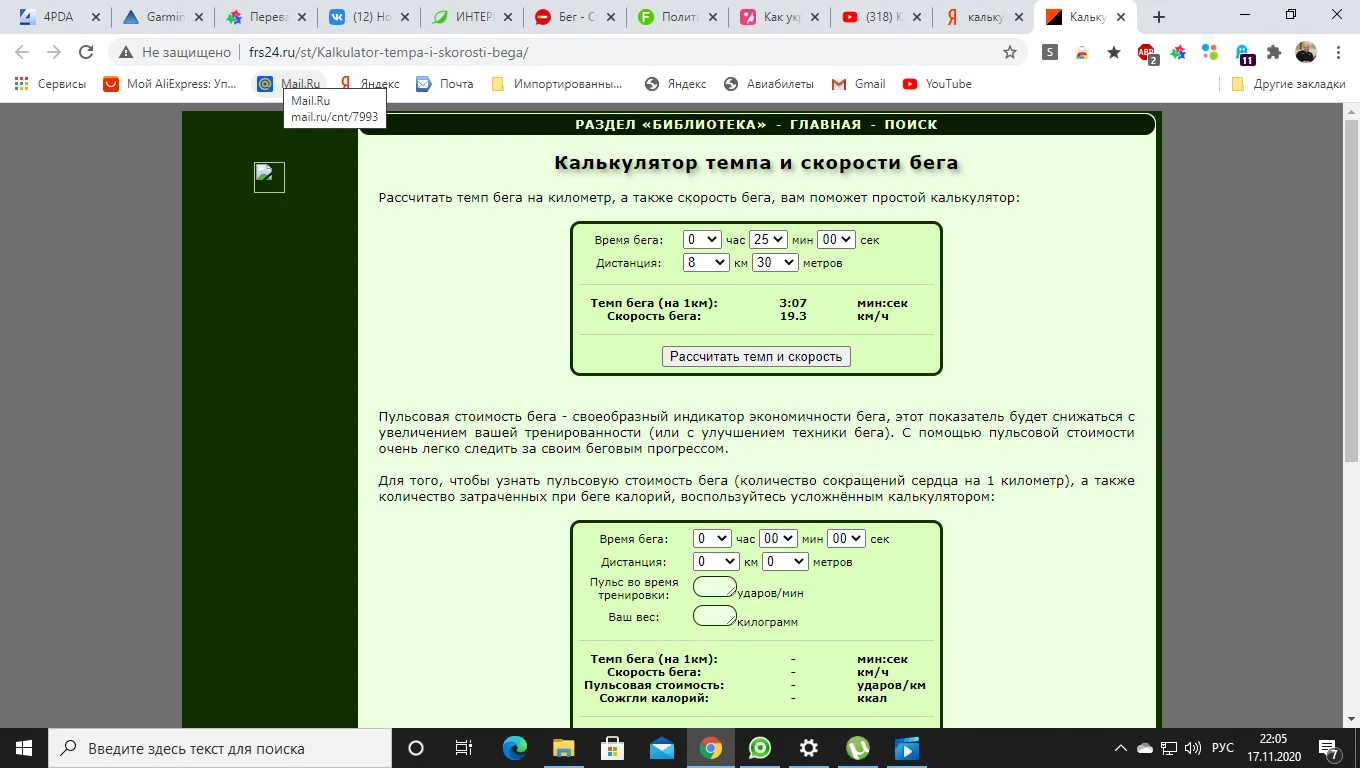Click the broken image on the green sidebar
Image resolution: width=1360 pixels, height=768 pixels.
coord(269,177)
